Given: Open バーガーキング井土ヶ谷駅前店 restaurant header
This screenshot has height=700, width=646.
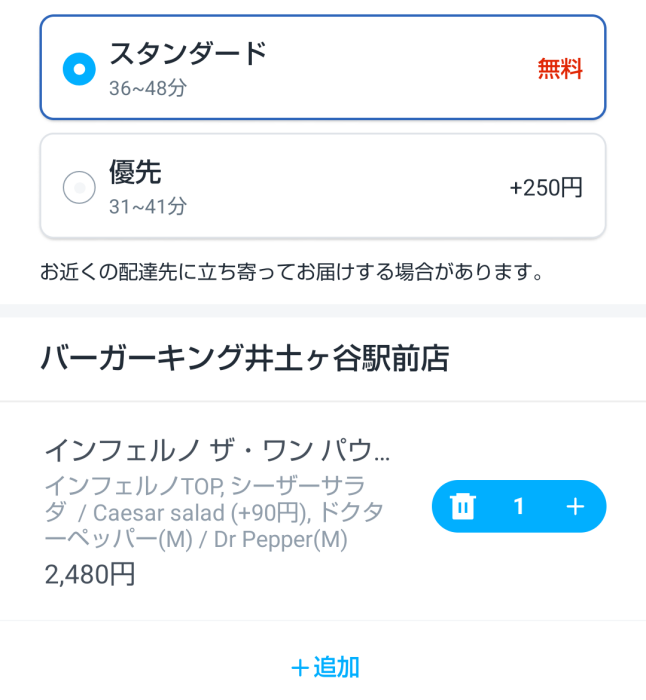Looking at the screenshot, I should pos(245,357).
